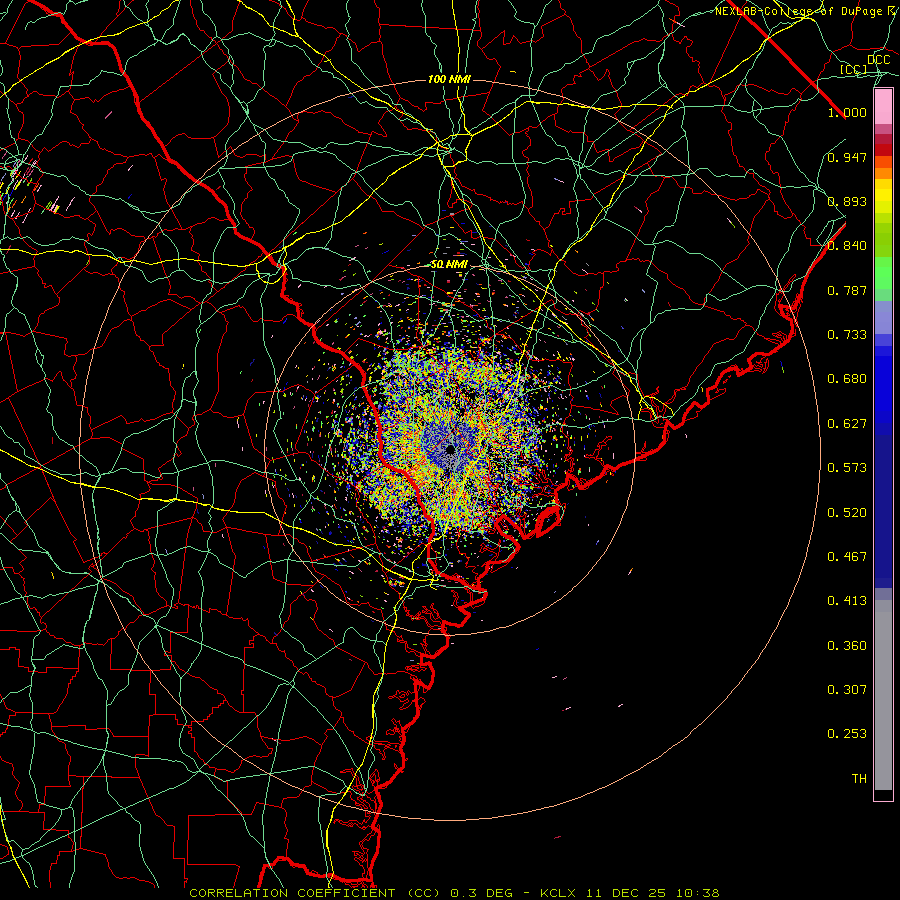Click the 0.840 scale value
The height and width of the screenshot is (900, 900).
847,246
